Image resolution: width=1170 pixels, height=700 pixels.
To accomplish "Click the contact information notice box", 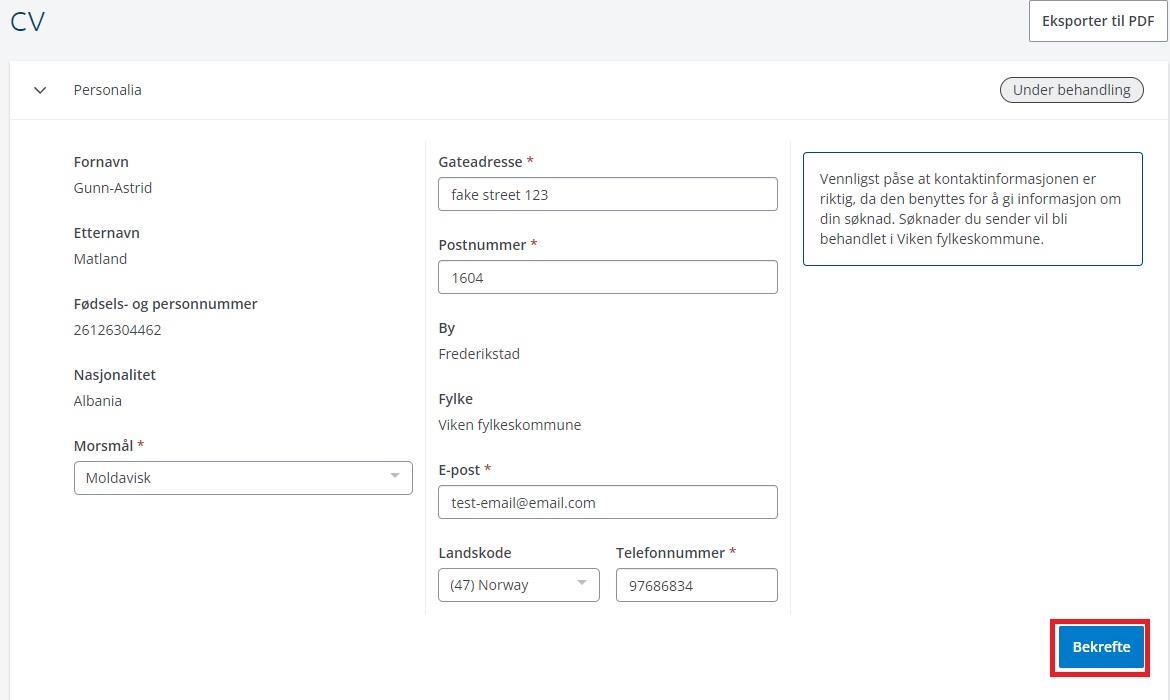I will tap(972, 209).
